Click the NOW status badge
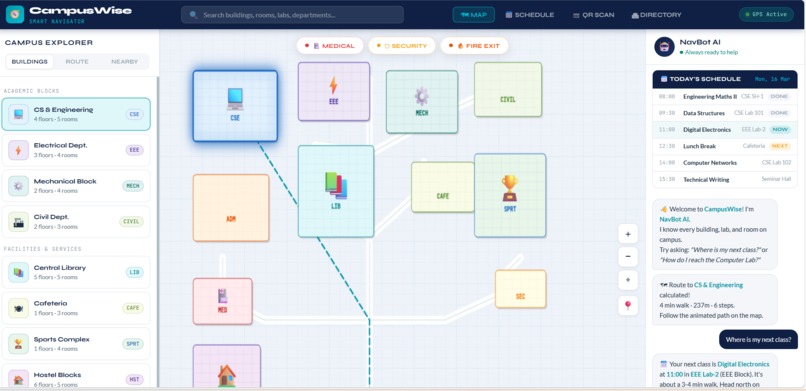This screenshot has height=391, width=806. tap(780, 129)
